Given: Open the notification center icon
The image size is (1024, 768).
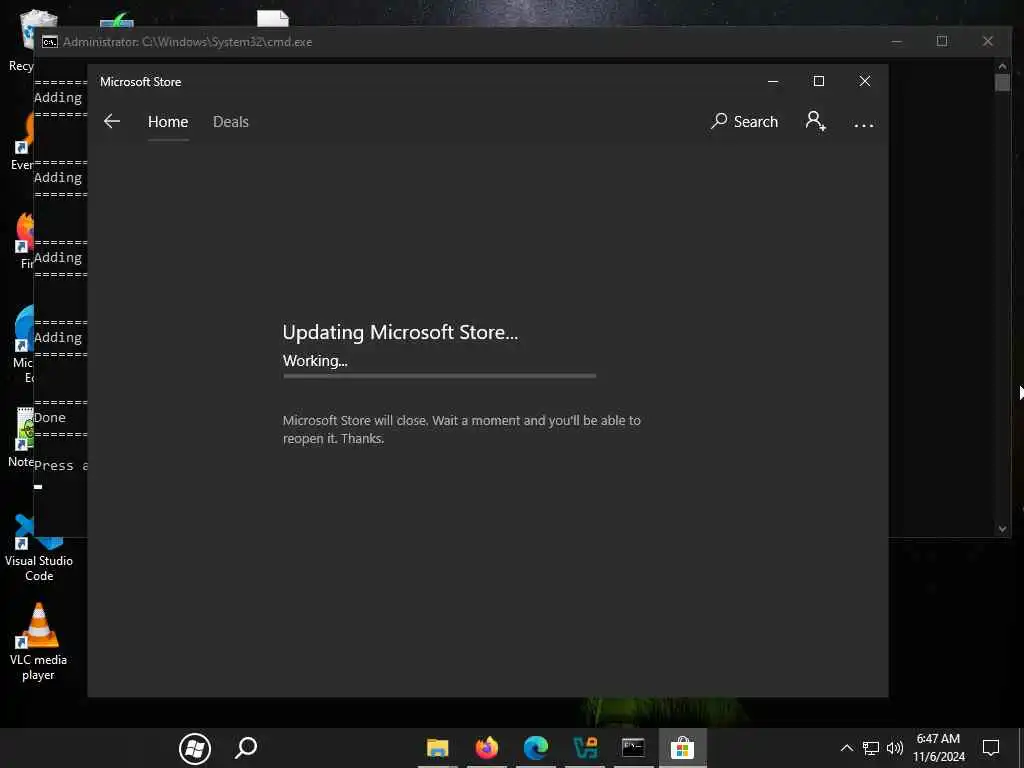Looking at the screenshot, I should [991, 748].
